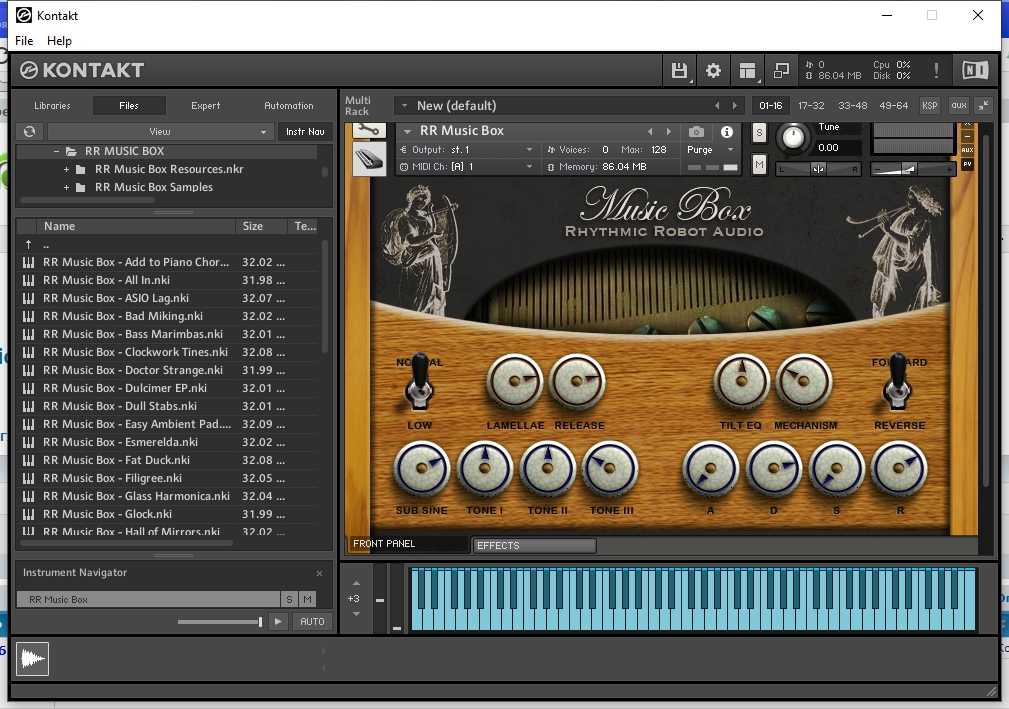Viewport: 1009px width, 709px height.
Task: Click the Sub Sine knob
Action: tap(421, 468)
